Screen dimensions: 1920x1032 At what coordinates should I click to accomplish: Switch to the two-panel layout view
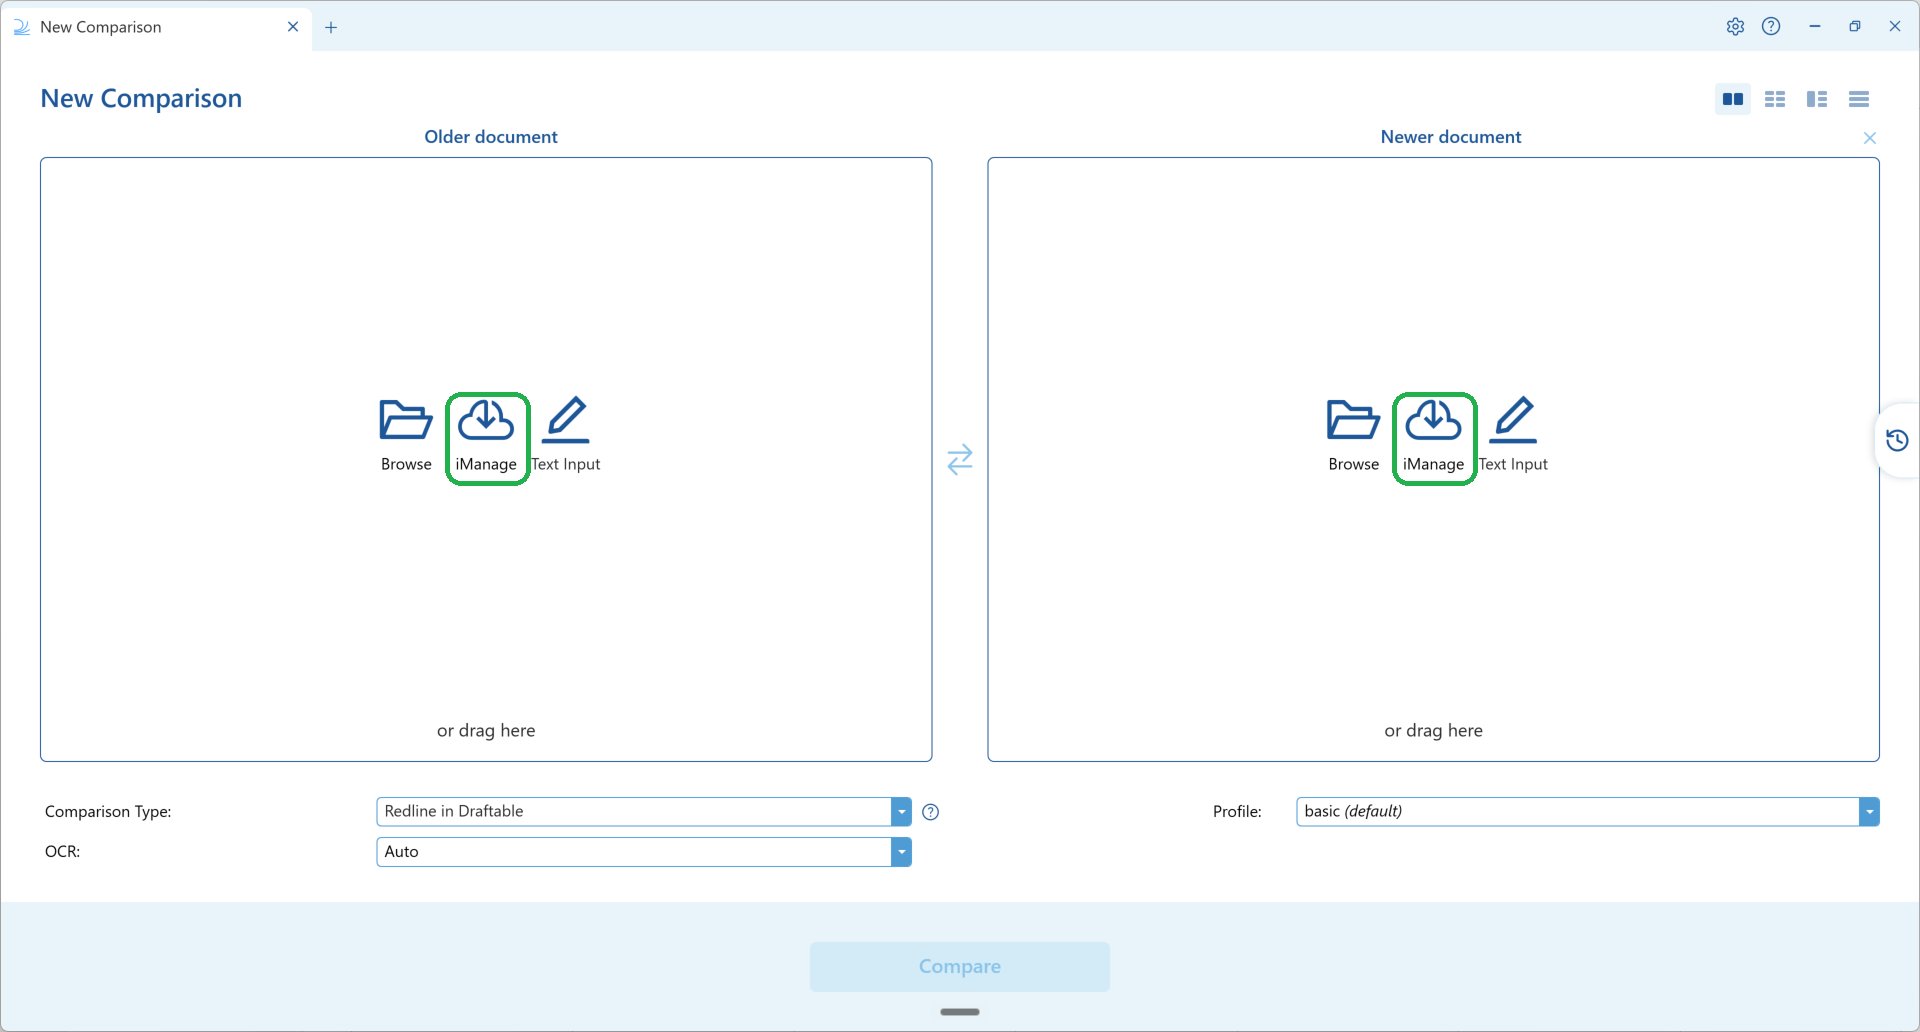click(x=1733, y=99)
